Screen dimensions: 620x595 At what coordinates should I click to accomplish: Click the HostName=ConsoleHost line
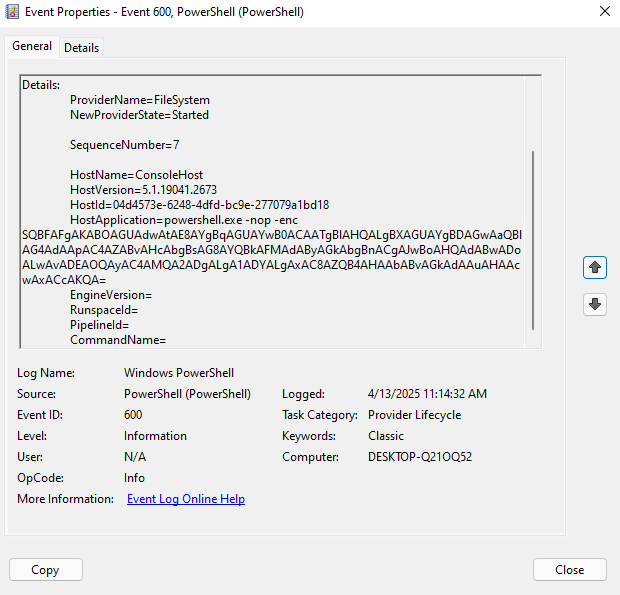pyautogui.click(x=136, y=175)
